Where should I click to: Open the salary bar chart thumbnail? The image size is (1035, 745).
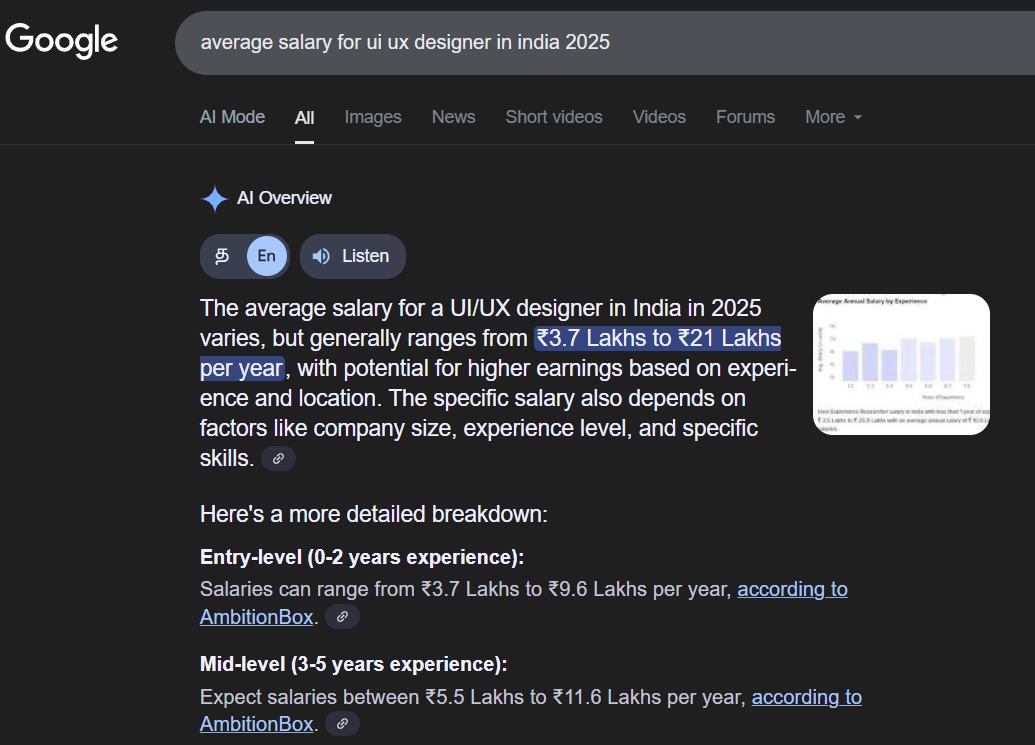click(899, 363)
